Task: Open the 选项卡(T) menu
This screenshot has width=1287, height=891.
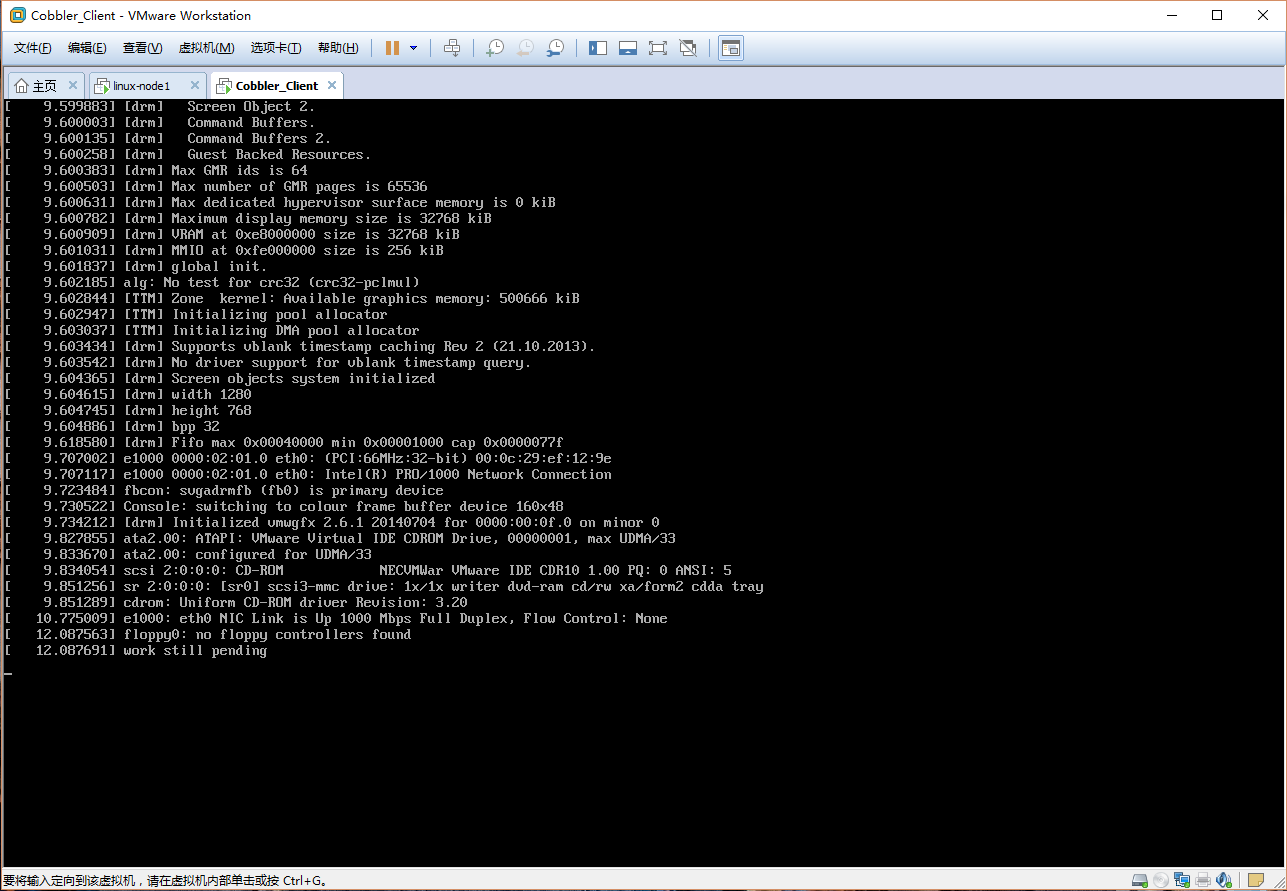Action: (x=276, y=48)
